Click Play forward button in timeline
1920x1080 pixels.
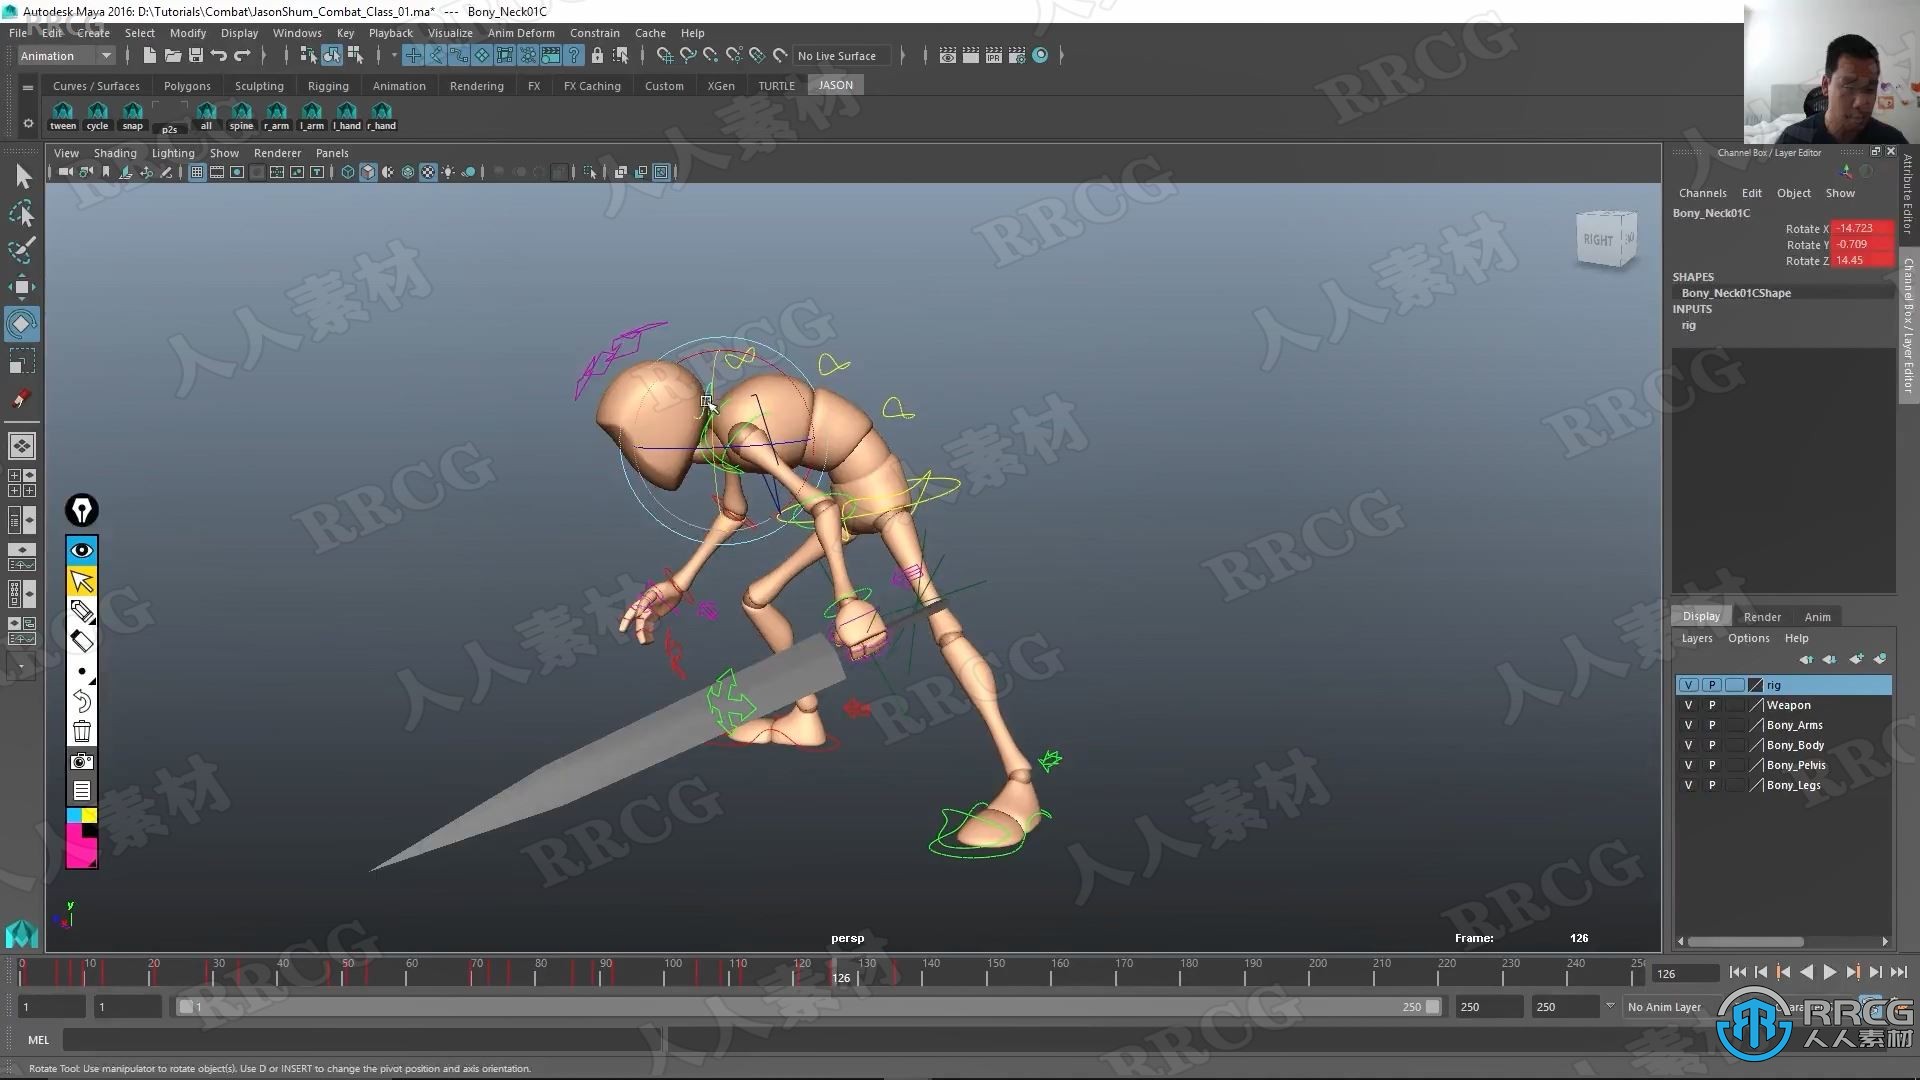pyautogui.click(x=1828, y=973)
